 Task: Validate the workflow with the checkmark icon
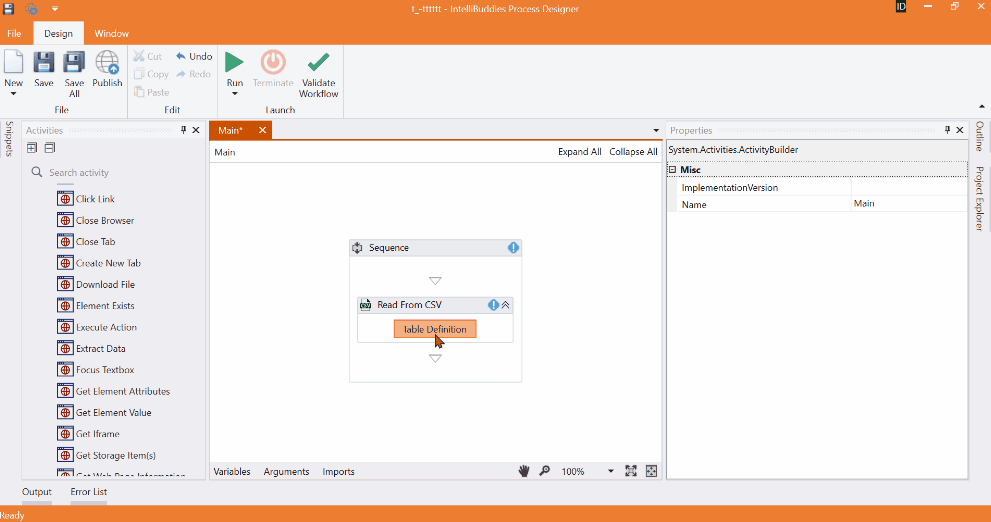pyautogui.click(x=319, y=63)
